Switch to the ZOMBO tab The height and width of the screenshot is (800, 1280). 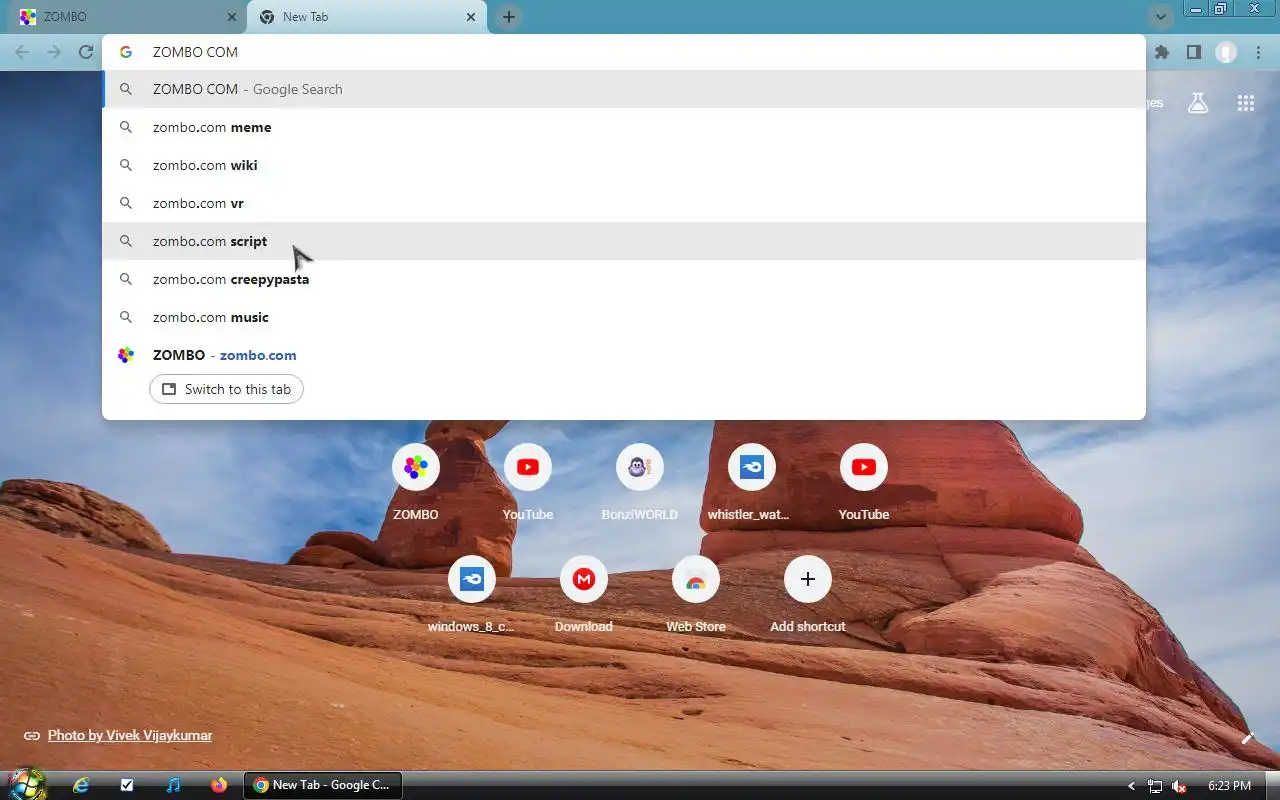click(x=123, y=17)
